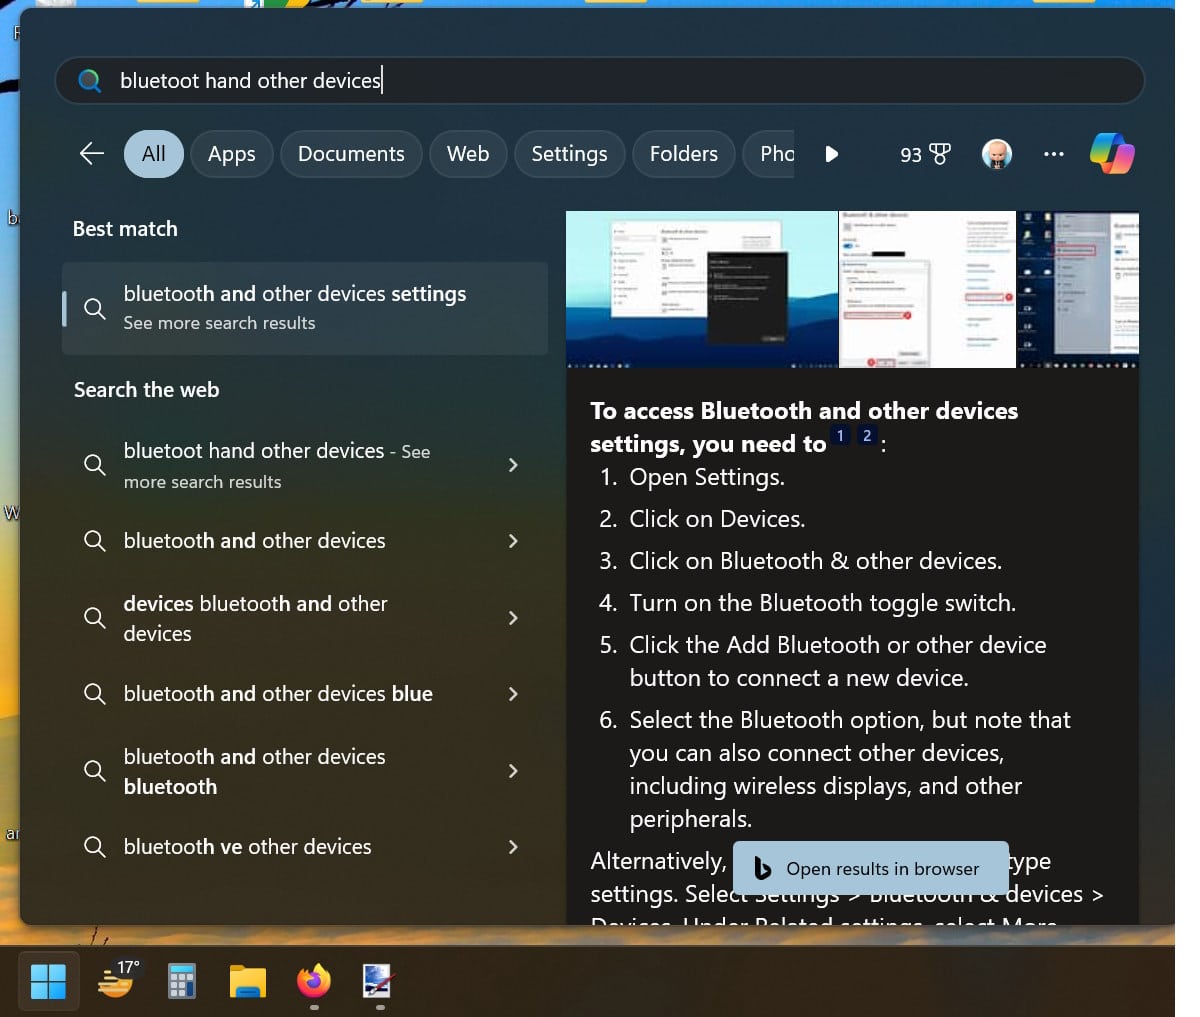Switch to the Apps filter tab
1200x1017 pixels.
pos(231,153)
